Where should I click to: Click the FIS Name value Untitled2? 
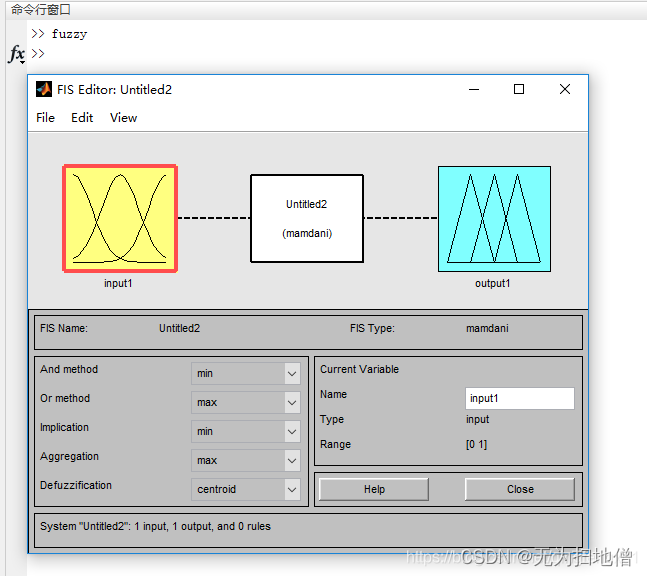click(x=179, y=328)
